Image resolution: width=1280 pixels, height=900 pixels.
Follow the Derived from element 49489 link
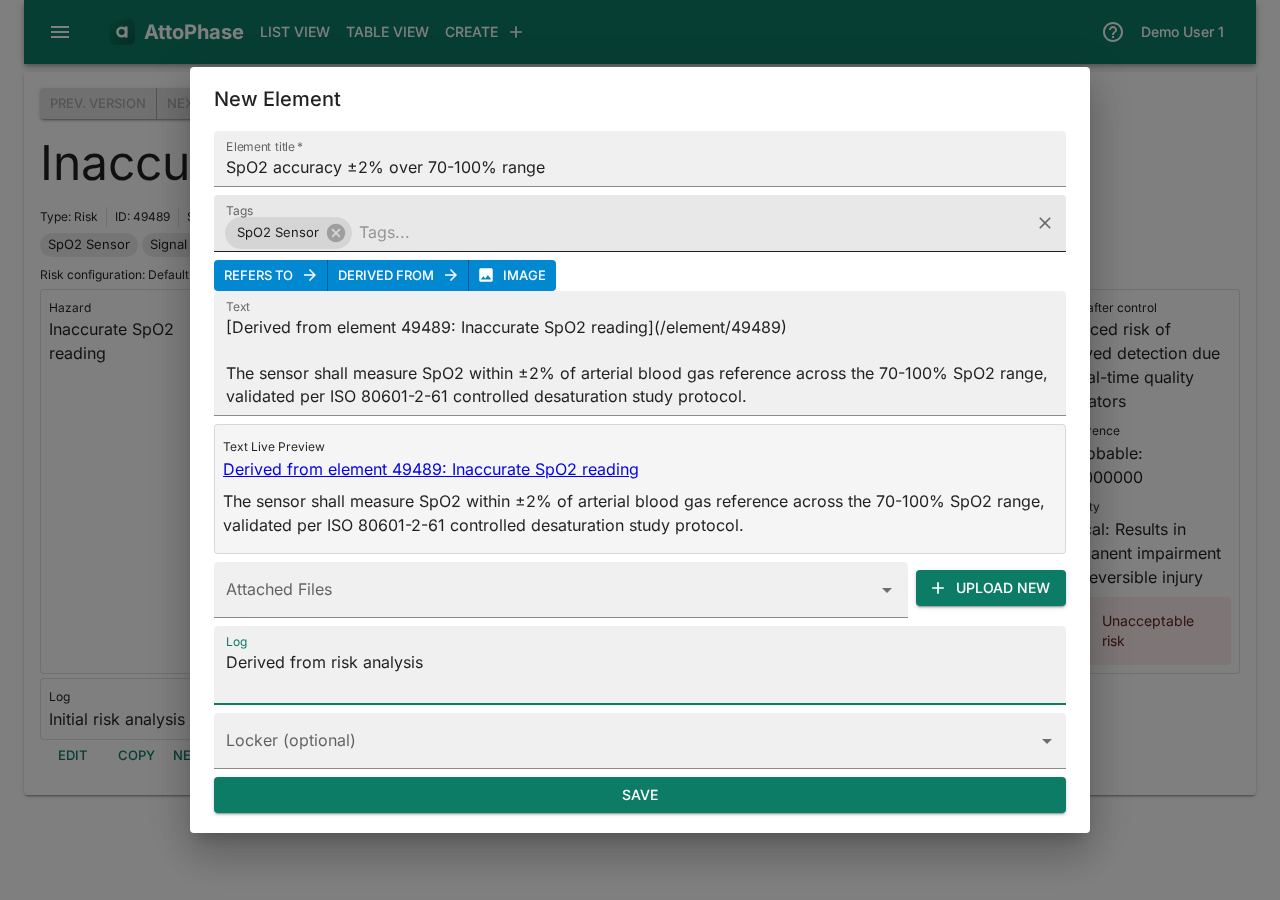(x=430, y=469)
